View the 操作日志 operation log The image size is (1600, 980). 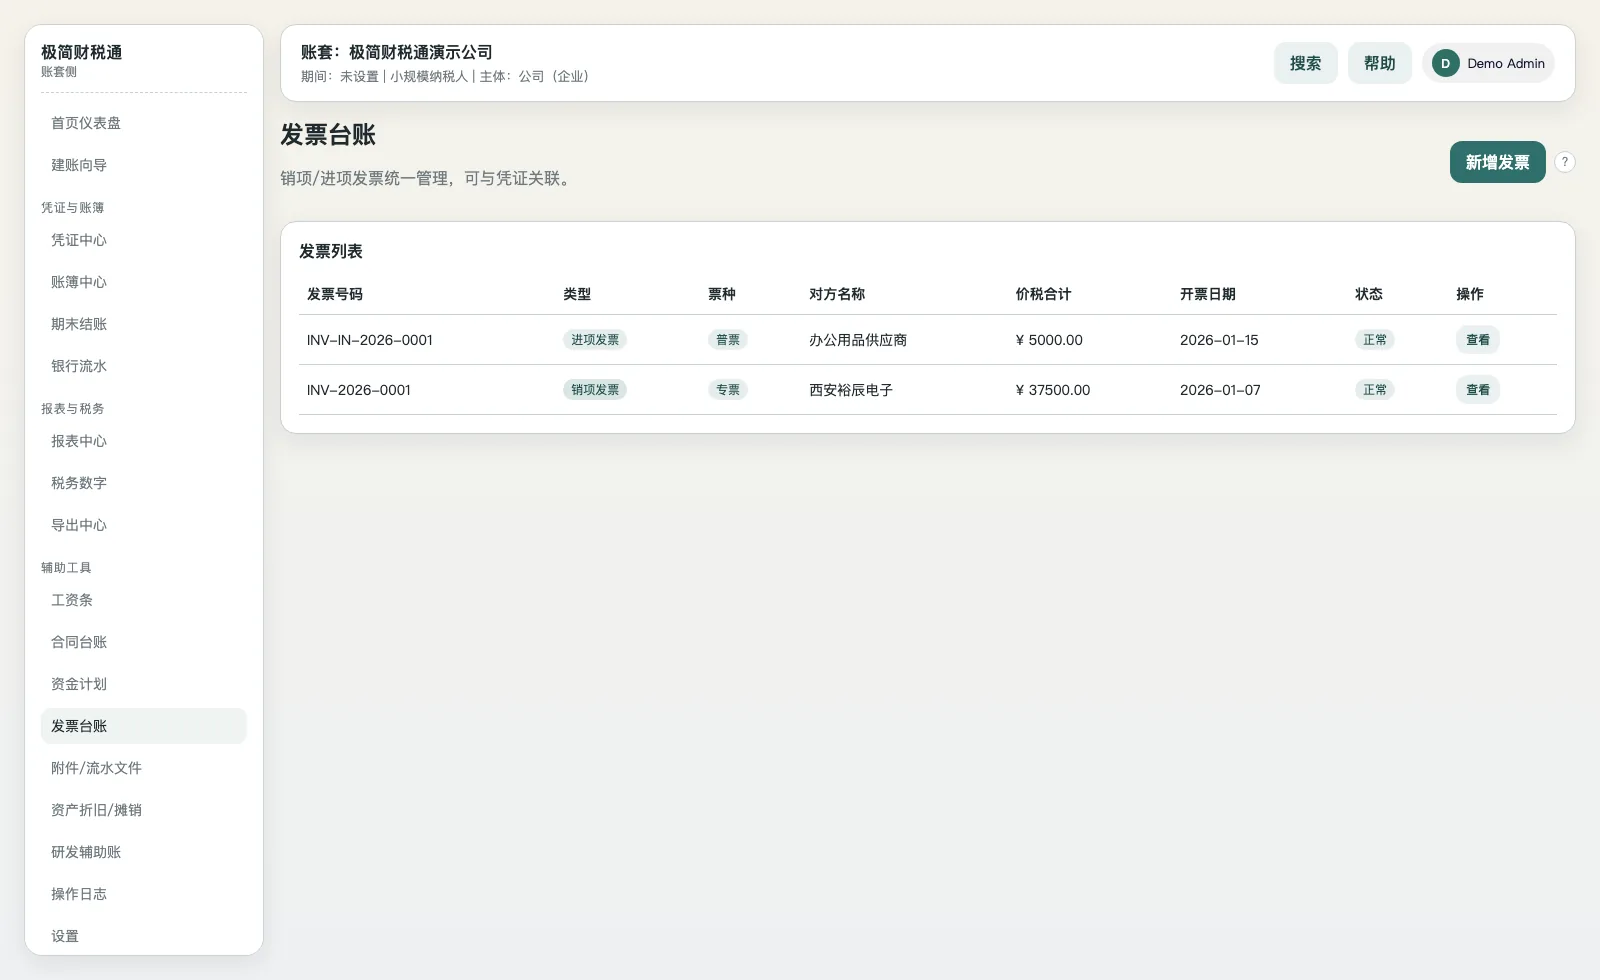click(x=79, y=893)
